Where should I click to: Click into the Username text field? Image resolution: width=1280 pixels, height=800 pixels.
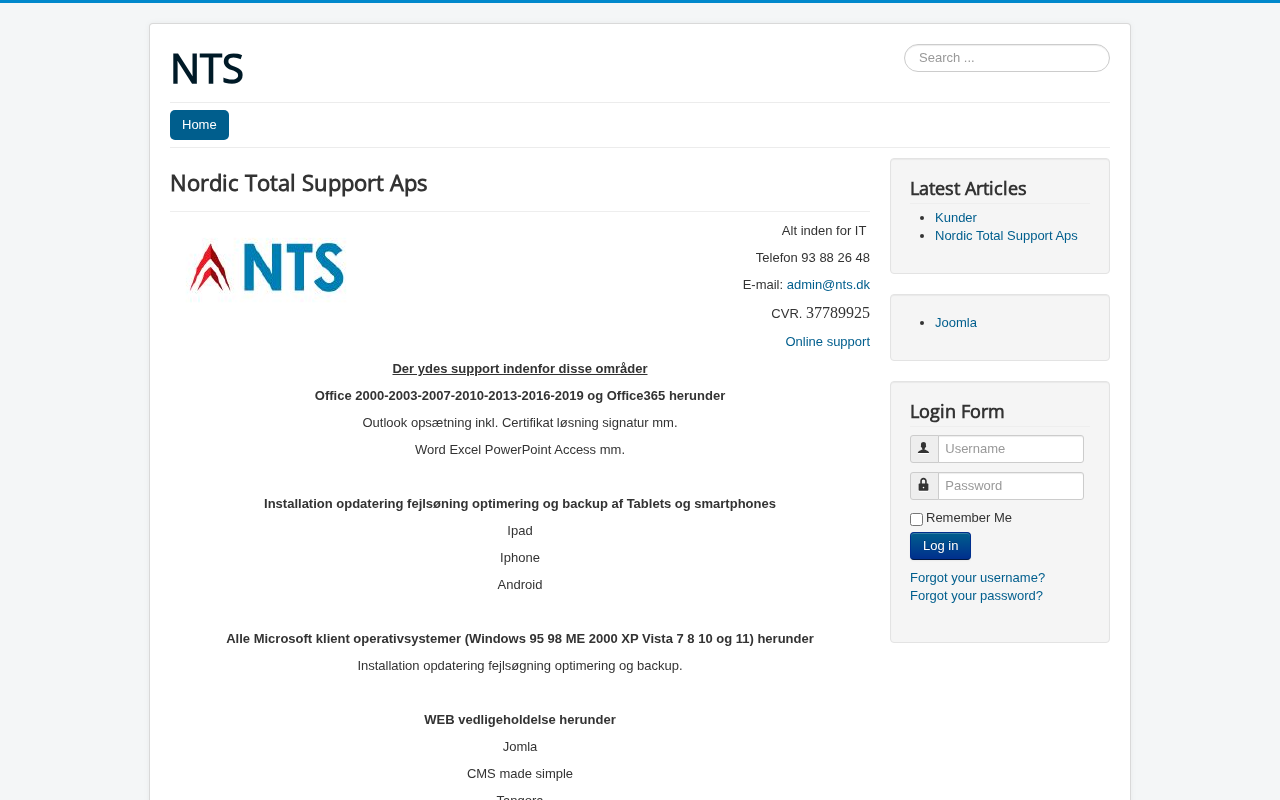[1010, 449]
